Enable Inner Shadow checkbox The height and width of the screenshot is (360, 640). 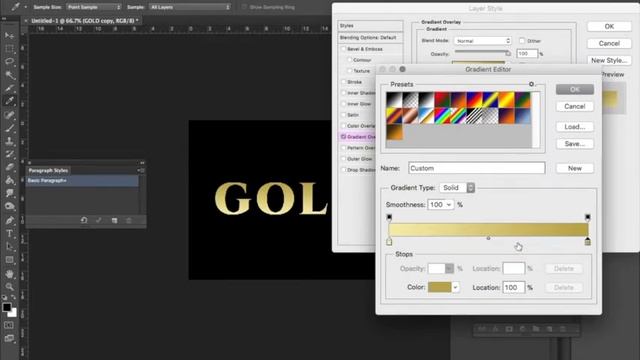click(x=344, y=93)
